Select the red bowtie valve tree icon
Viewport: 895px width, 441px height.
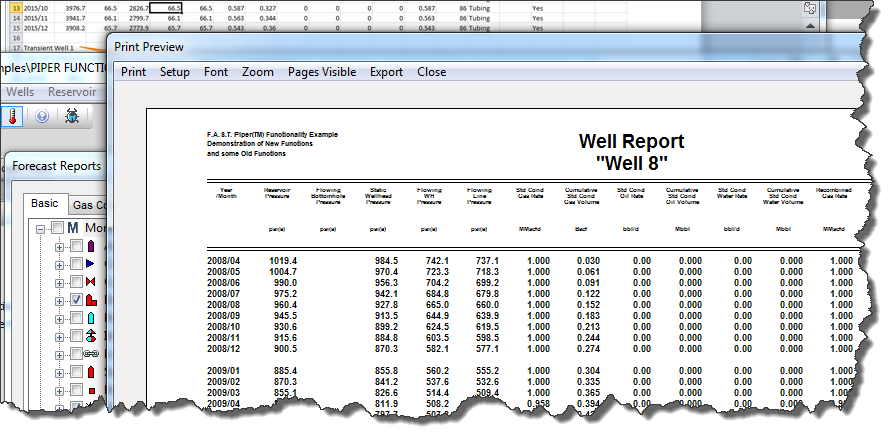[x=91, y=281]
